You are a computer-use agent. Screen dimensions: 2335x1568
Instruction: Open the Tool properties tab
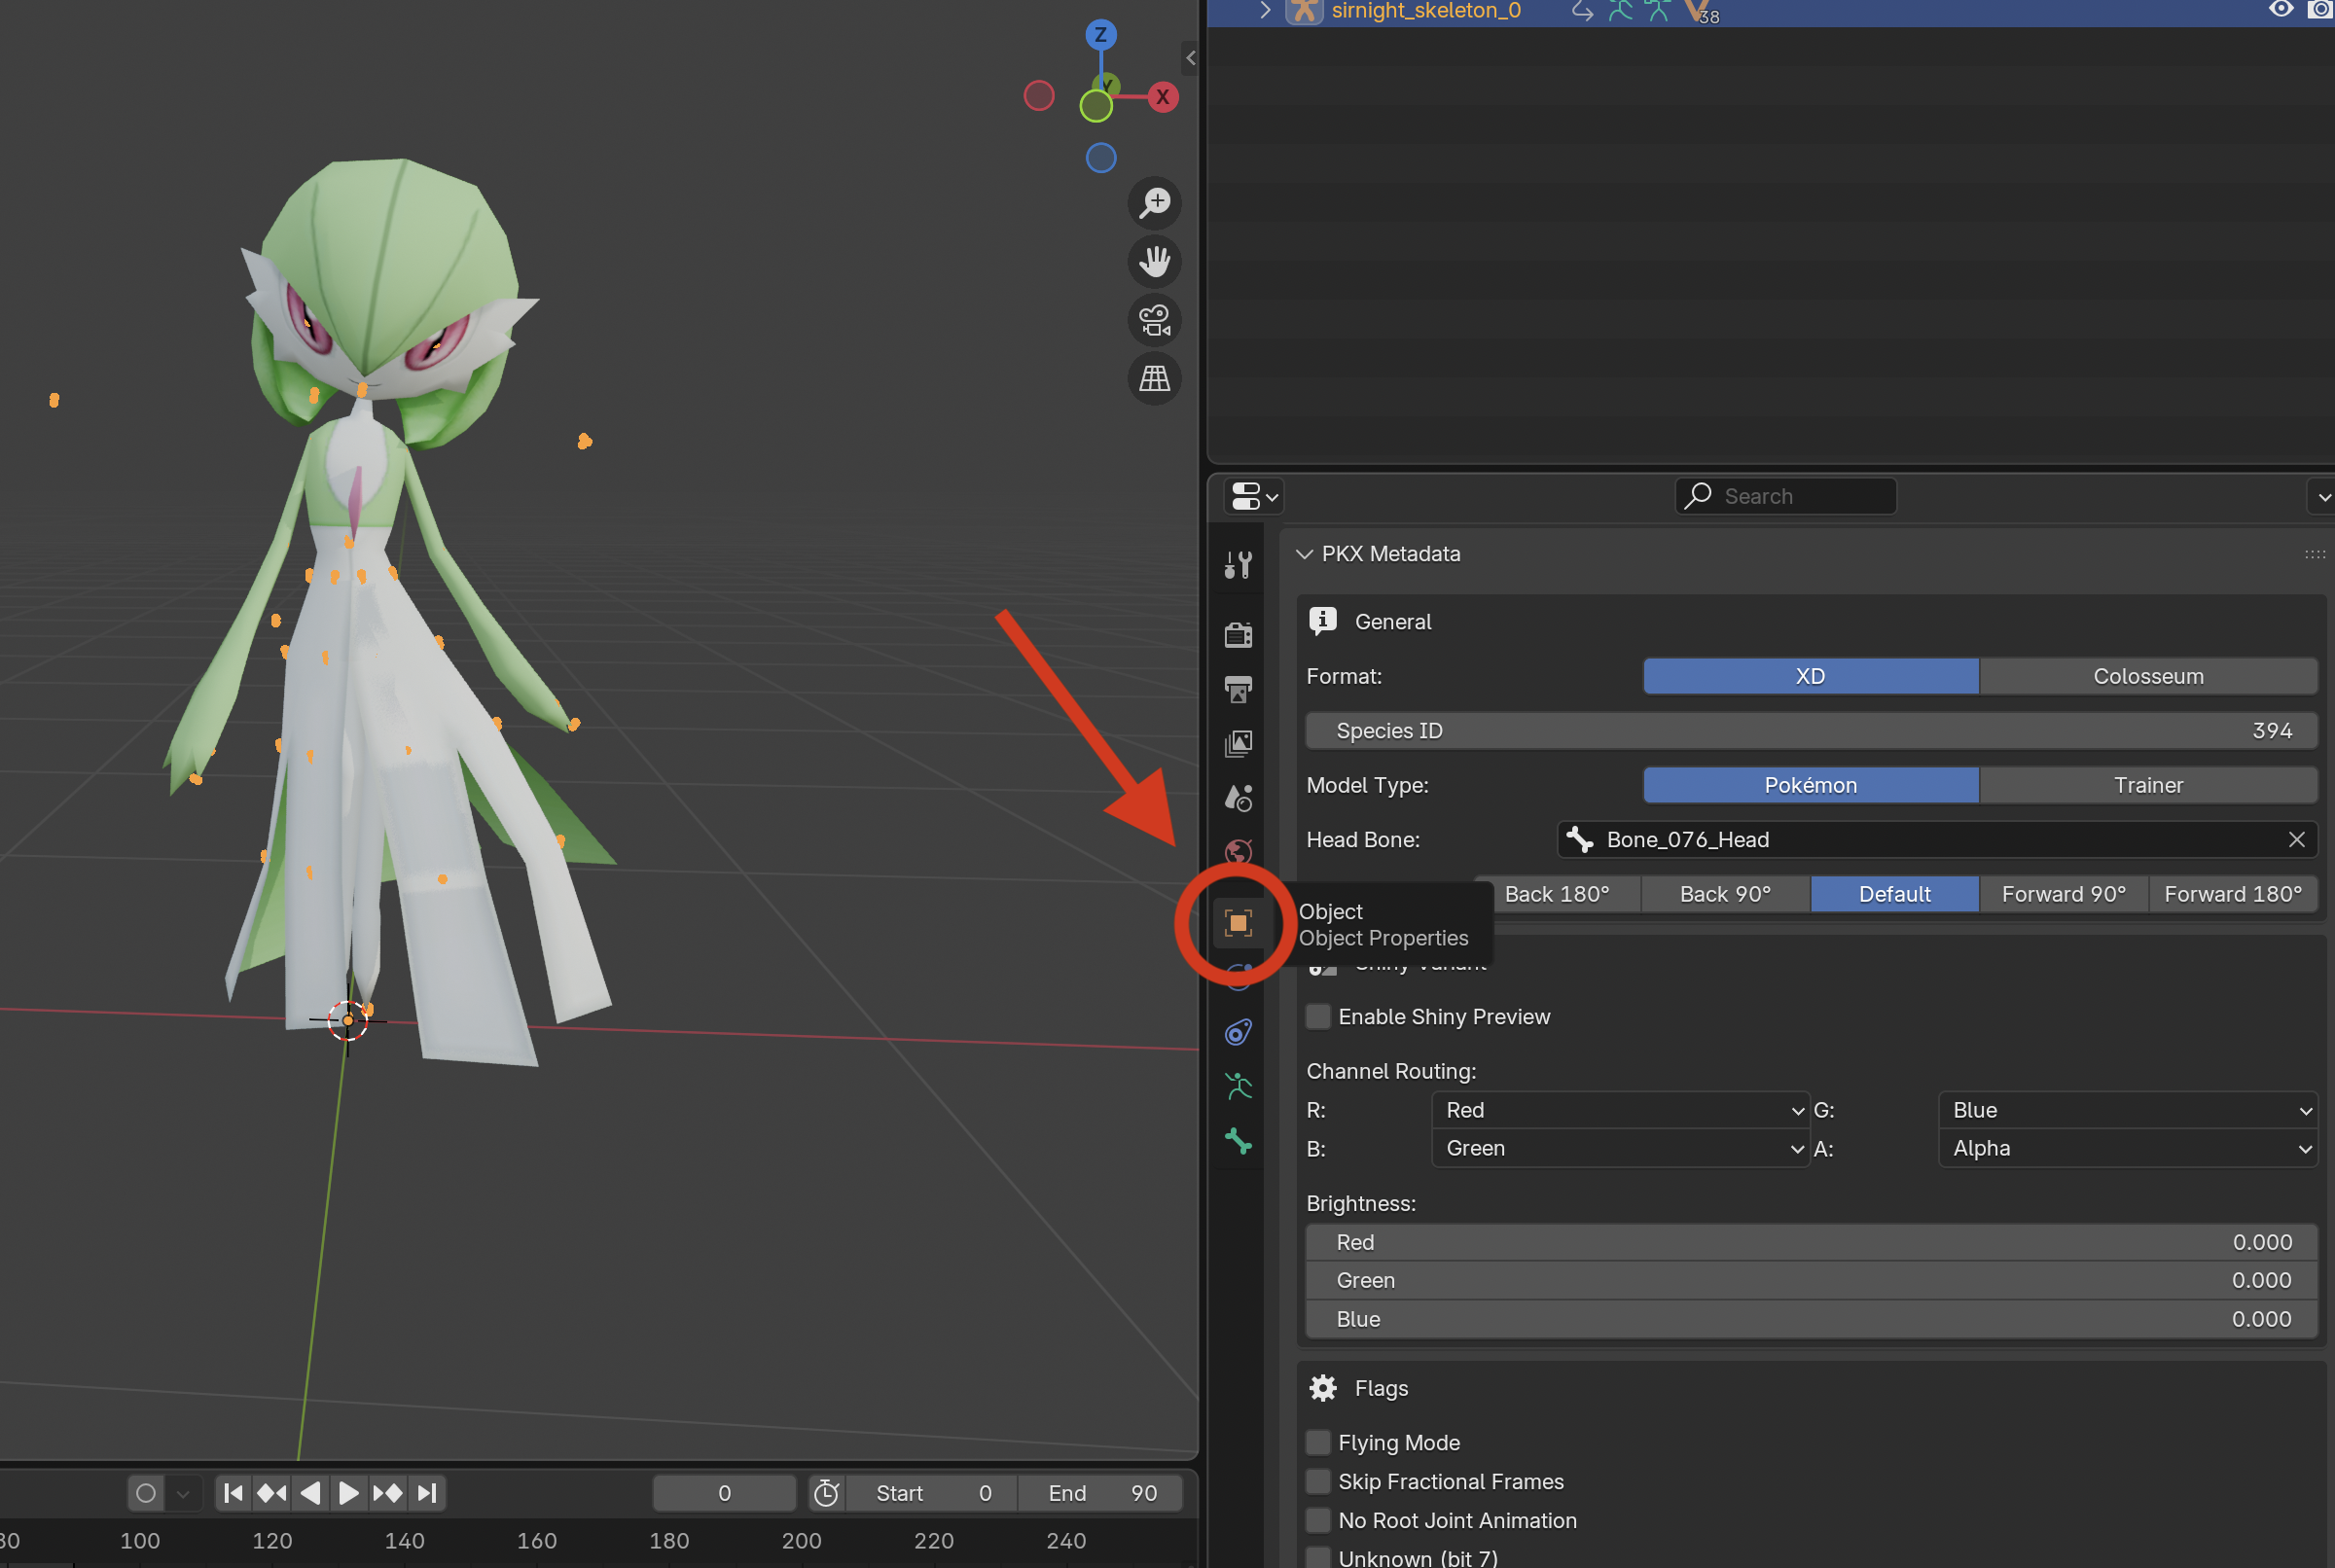[x=1238, y=565]
